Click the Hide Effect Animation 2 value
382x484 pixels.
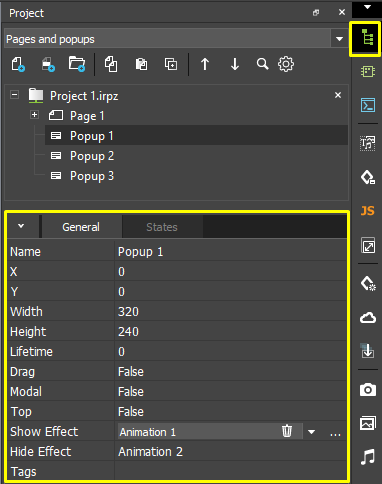[231, 452]
